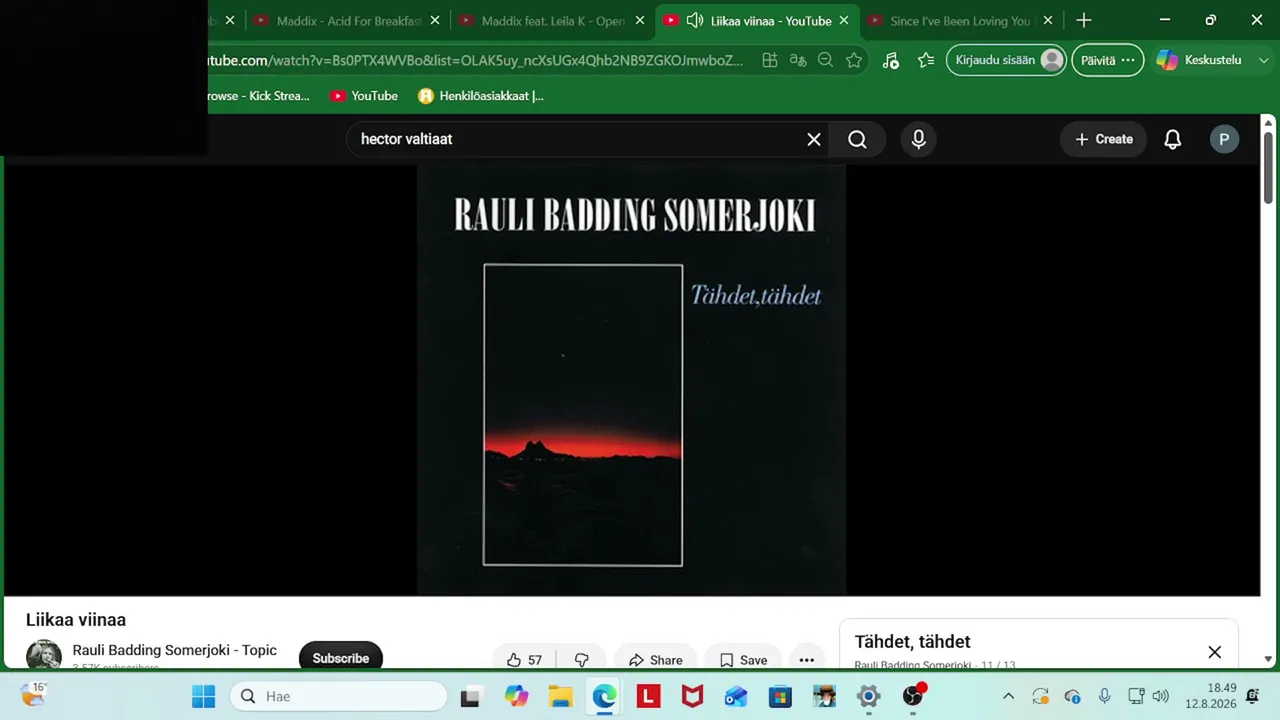Subscribe to Rauli Badding Somerjoki - Topic
Viewport: 1280px width, 720px height.
click(340, 658)
